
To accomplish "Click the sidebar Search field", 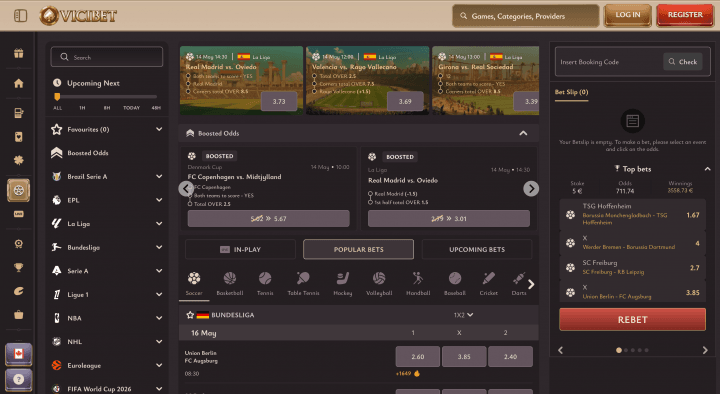I will tap(107, 57).
